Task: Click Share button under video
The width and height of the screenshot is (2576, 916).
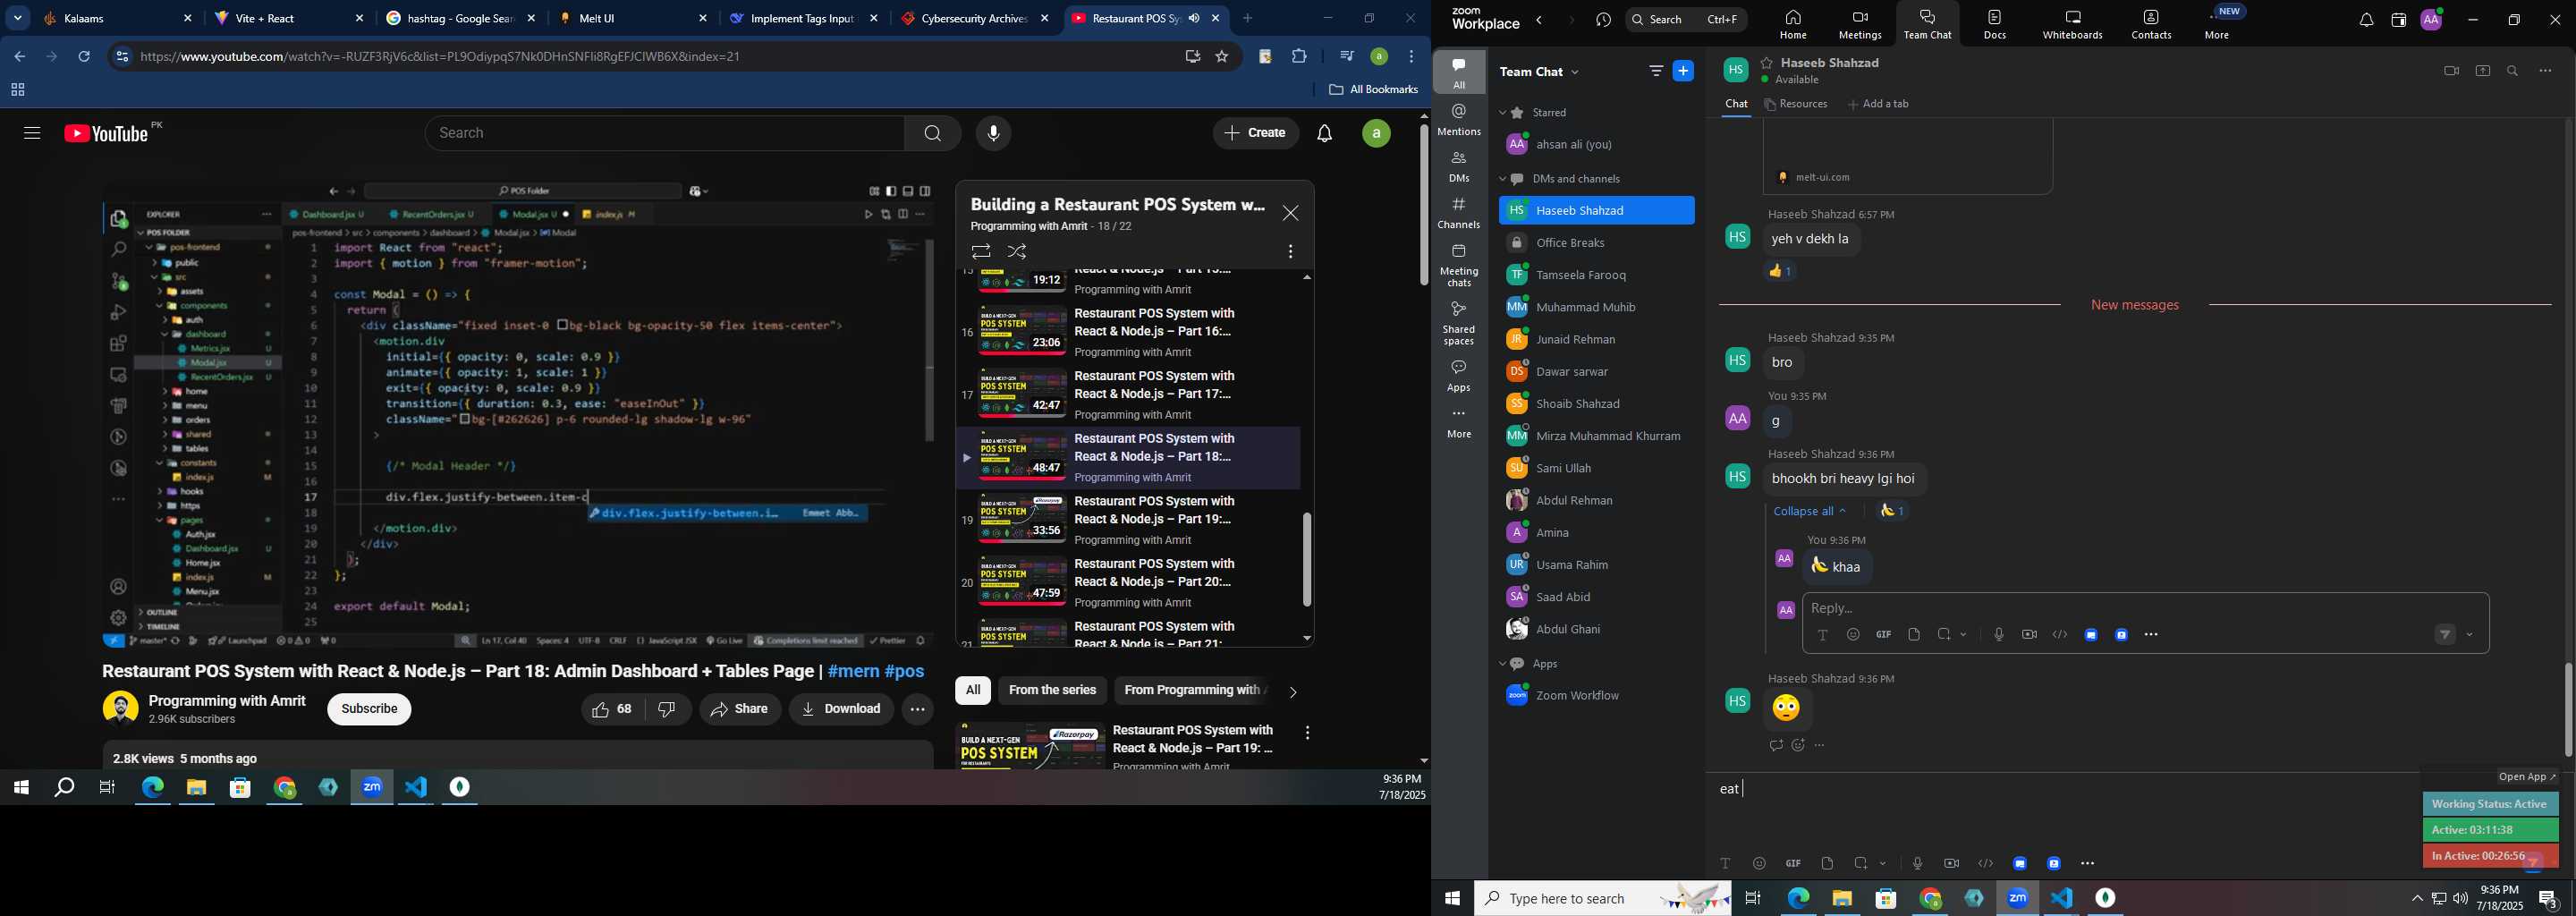Action: [740, 709]
